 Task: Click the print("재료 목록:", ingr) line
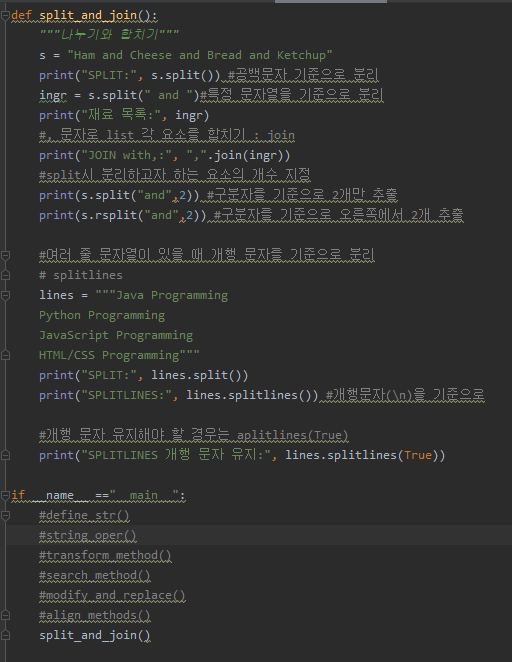[124, 115]
